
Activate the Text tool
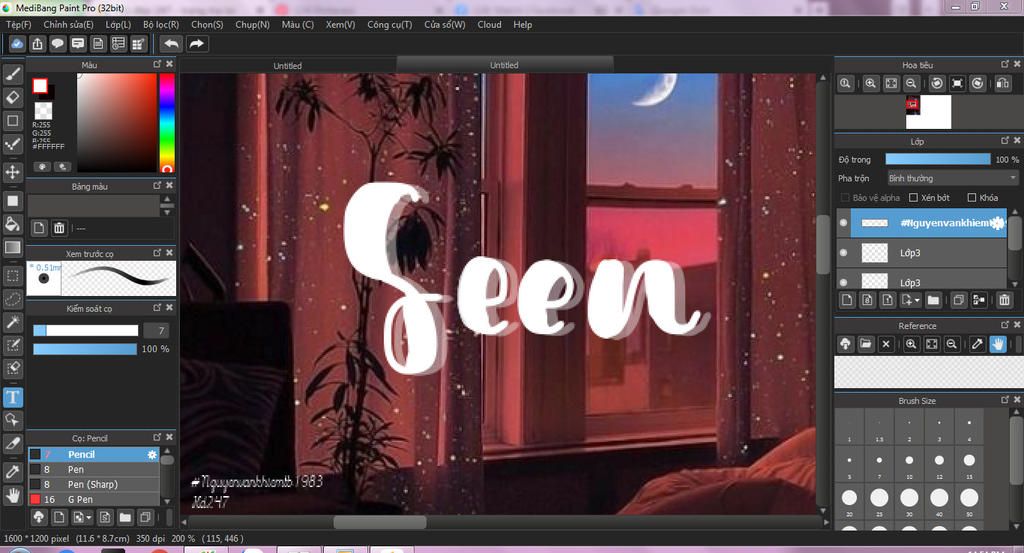pyautogui.click(x=12, y=397)
